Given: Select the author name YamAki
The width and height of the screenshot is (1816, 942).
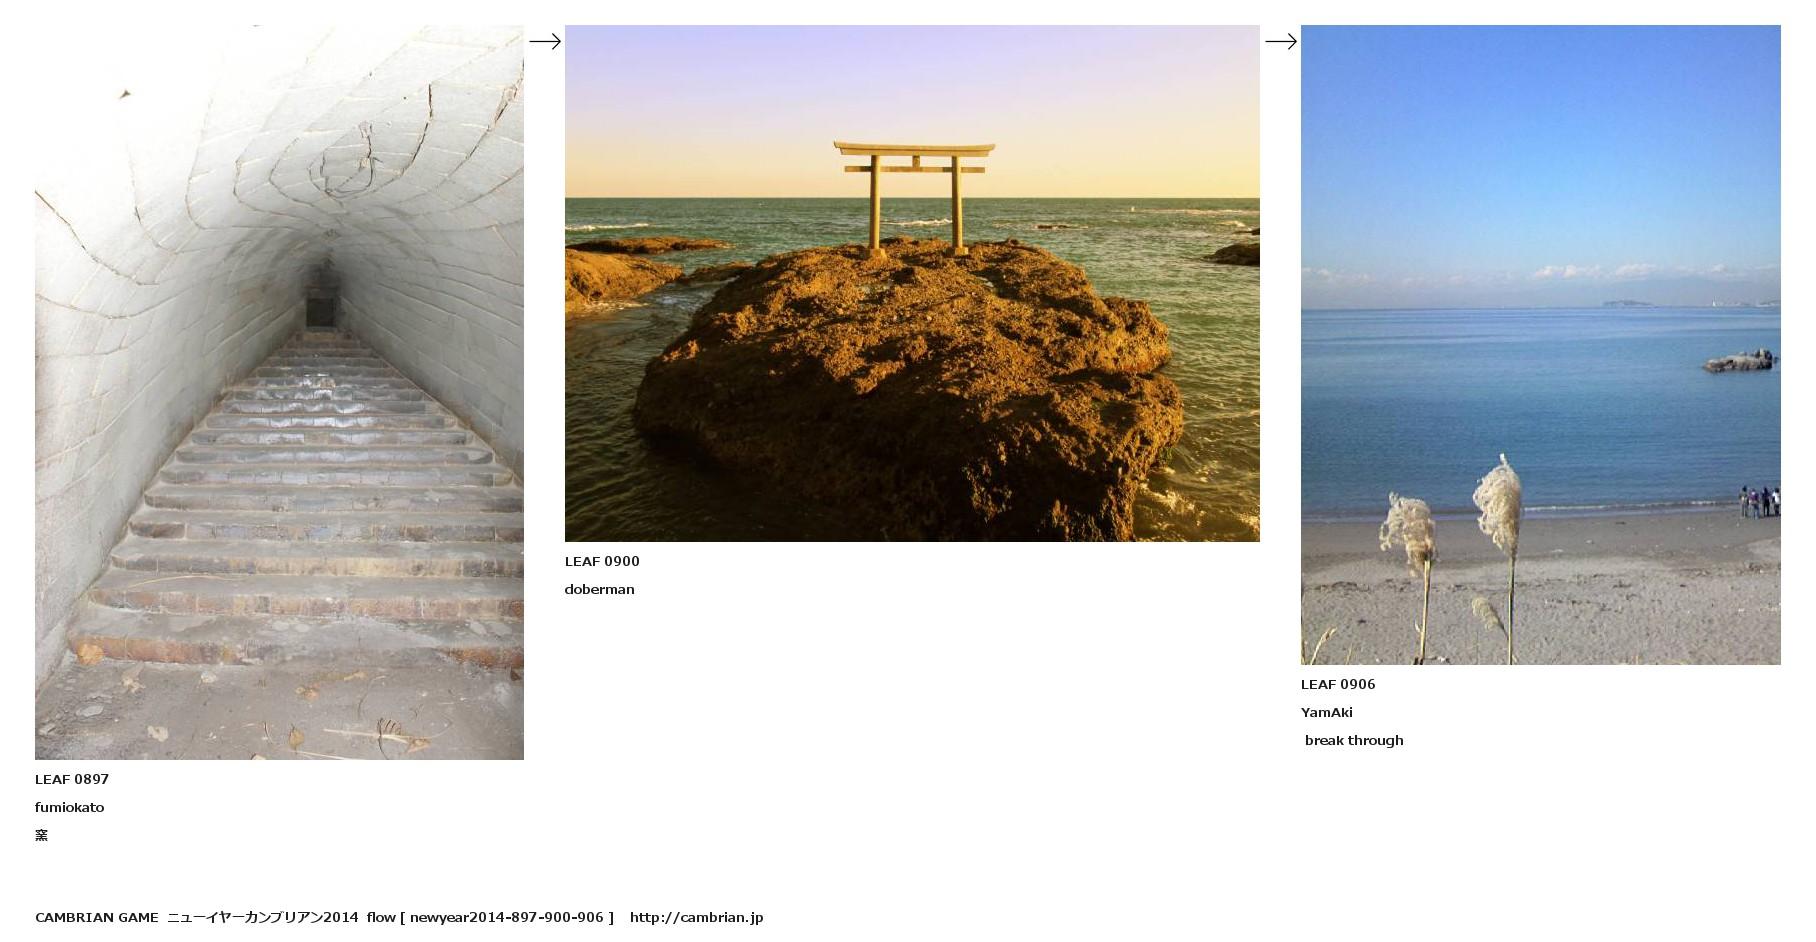Looking at the screenshot, I should 1327,712.
